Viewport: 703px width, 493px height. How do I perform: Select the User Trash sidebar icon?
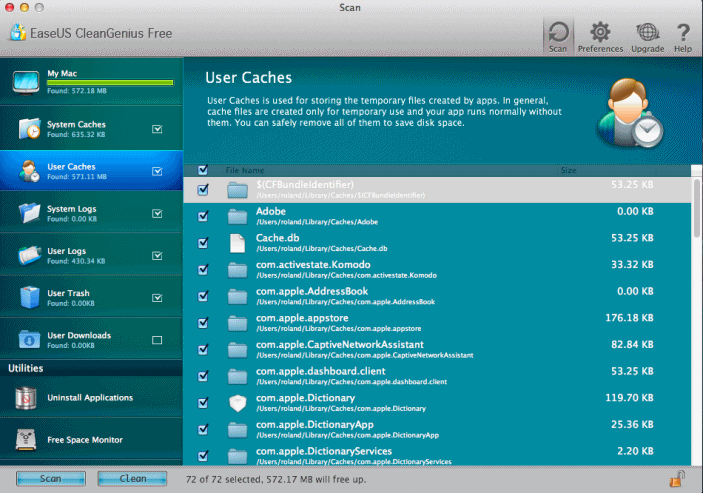[x=29, y=297]
